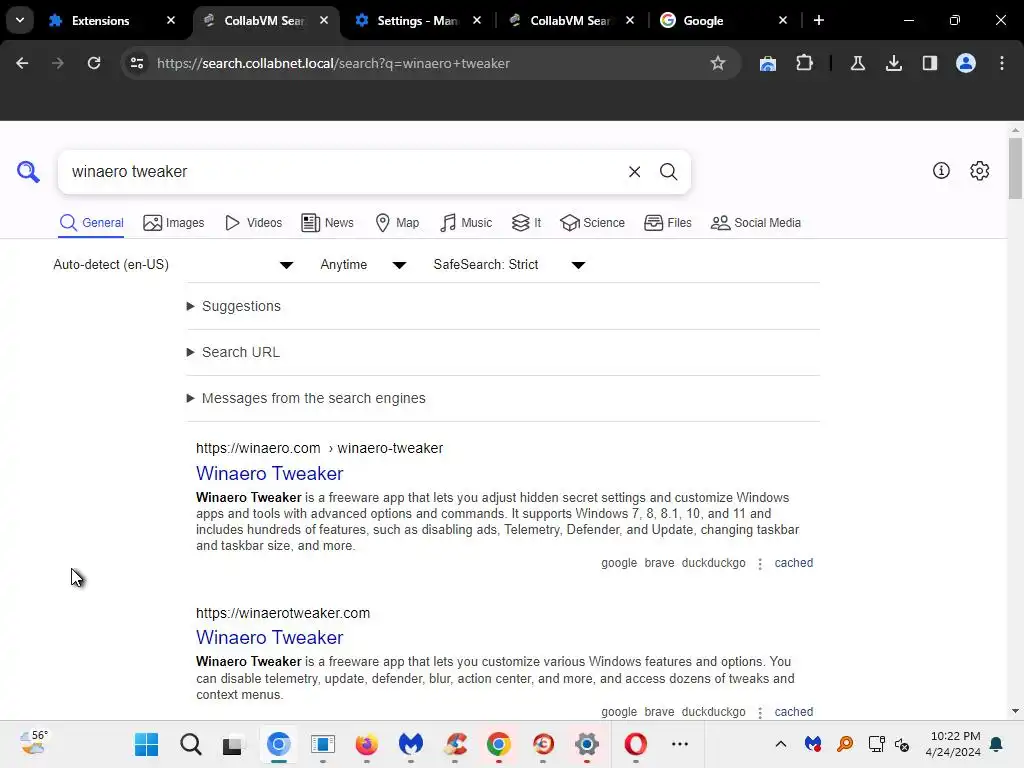Open the winaerotweaker.com Winaero Tweaker result
The height and width of the screenshot is (768, 1024).
pyautogui.click(x=269, y=637)
